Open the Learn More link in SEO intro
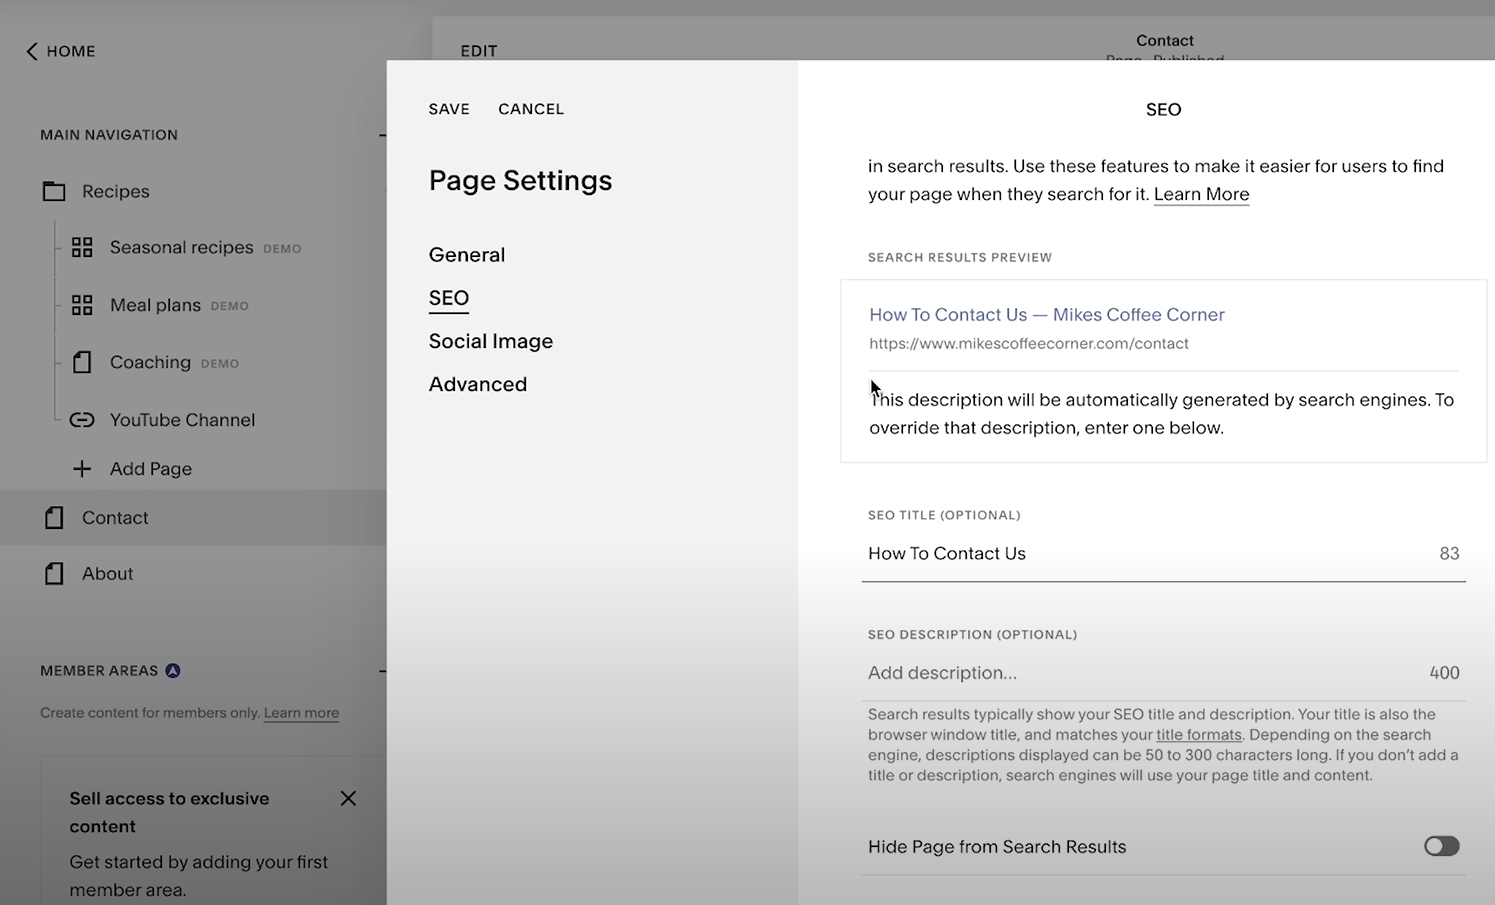Image resolution: width=1495 pixels, height=905 pixels. coord(1201,194)
